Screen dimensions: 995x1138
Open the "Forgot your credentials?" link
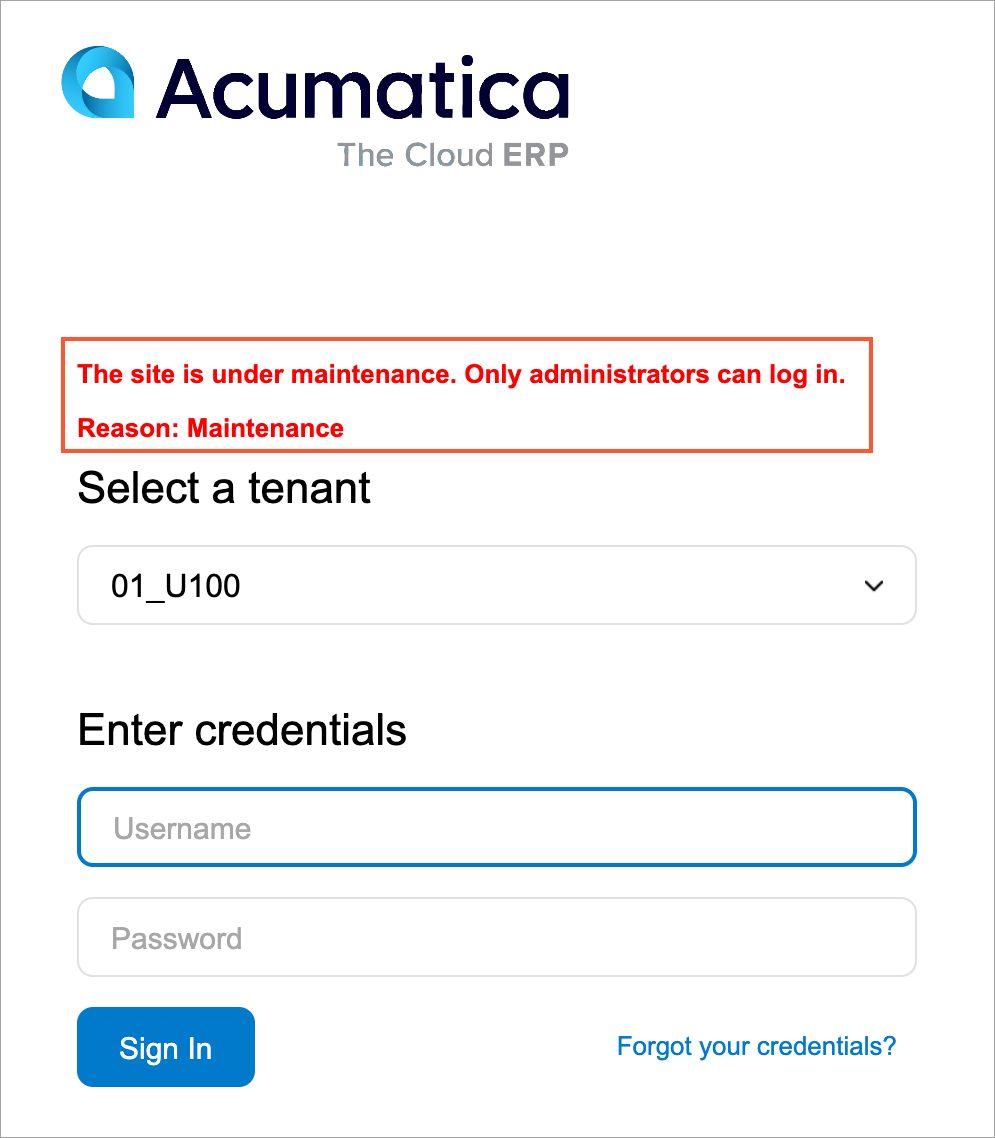tap(756, 1046)
